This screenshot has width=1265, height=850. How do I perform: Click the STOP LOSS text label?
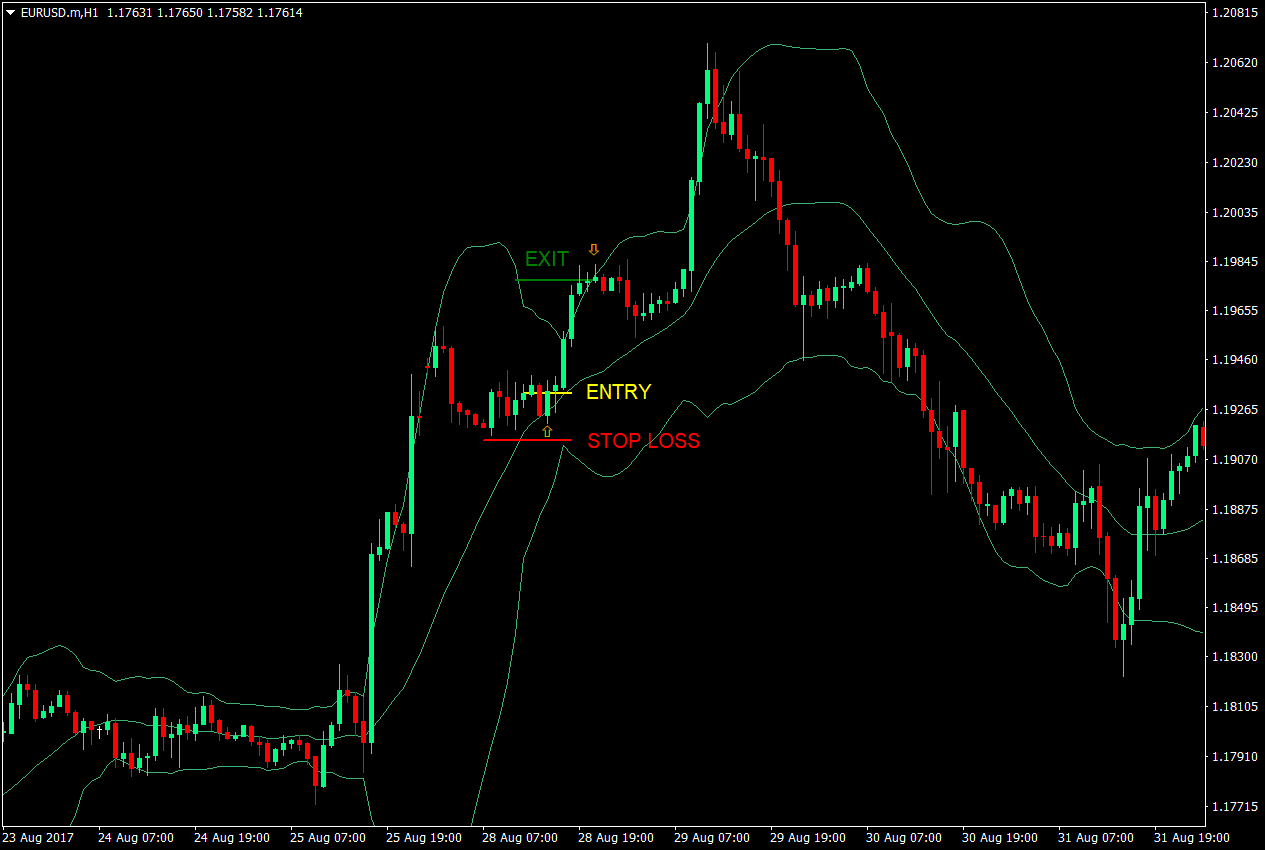[643, 441]
